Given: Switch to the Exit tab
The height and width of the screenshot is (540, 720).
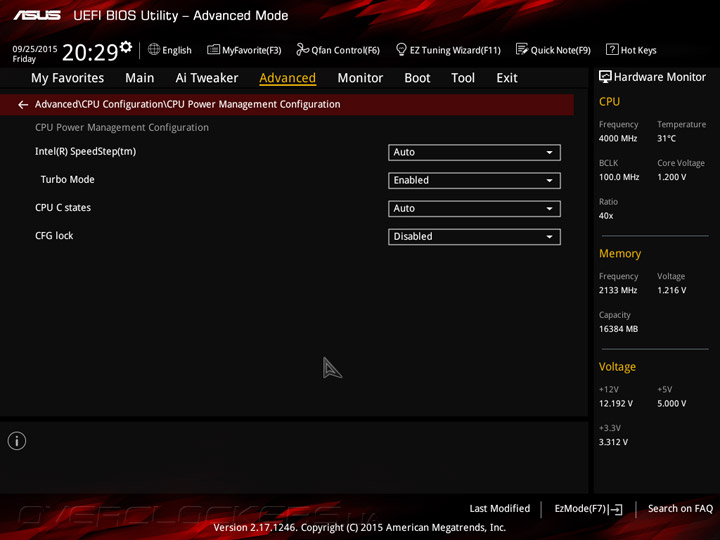Looking at the screenshot, I should point(507,78).
